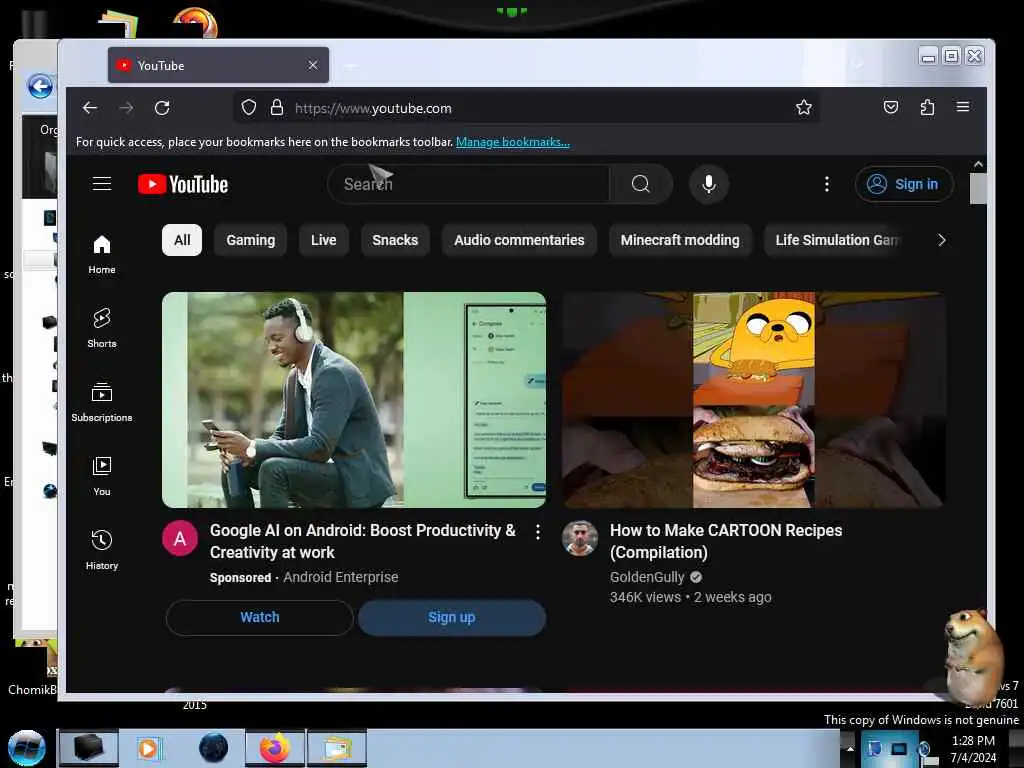This screenshot has width=1024, height=768.
Task: Open the Google AI on Android video title
Action: point(362,541)
